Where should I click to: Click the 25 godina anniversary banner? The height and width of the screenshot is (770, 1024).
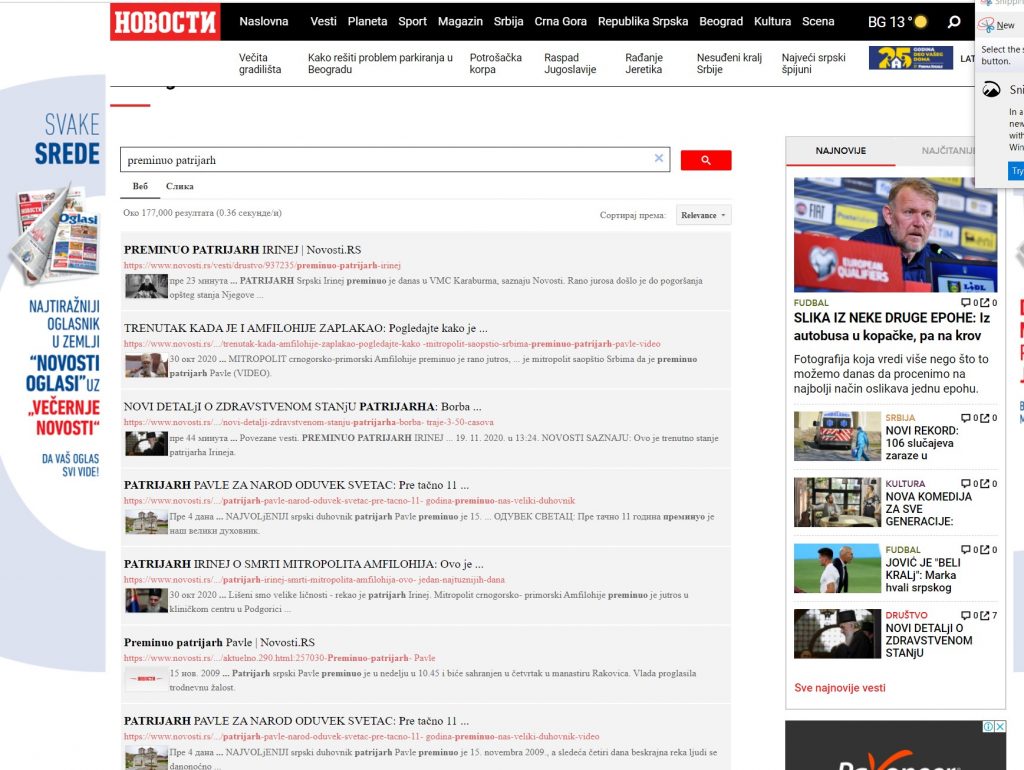[x=910, y=58]
